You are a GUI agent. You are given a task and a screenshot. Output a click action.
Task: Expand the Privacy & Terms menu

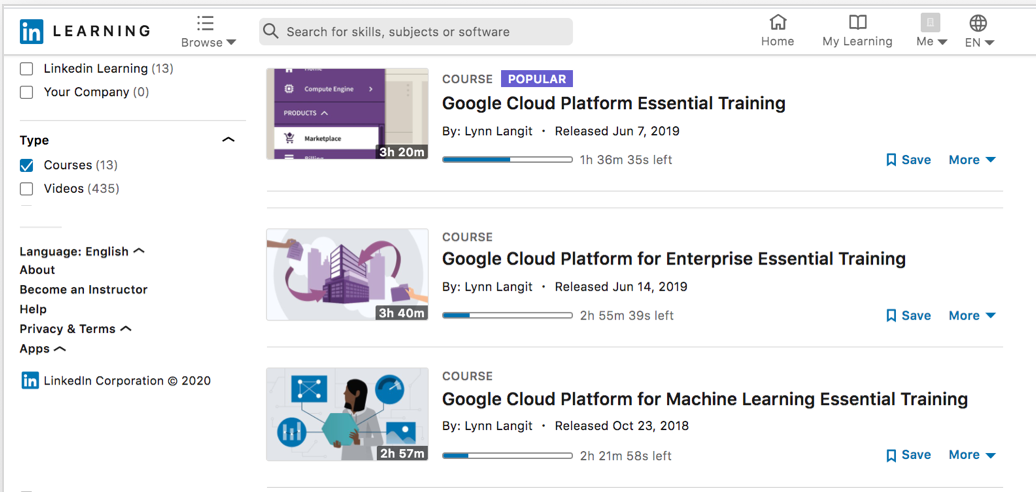point(75,329)
